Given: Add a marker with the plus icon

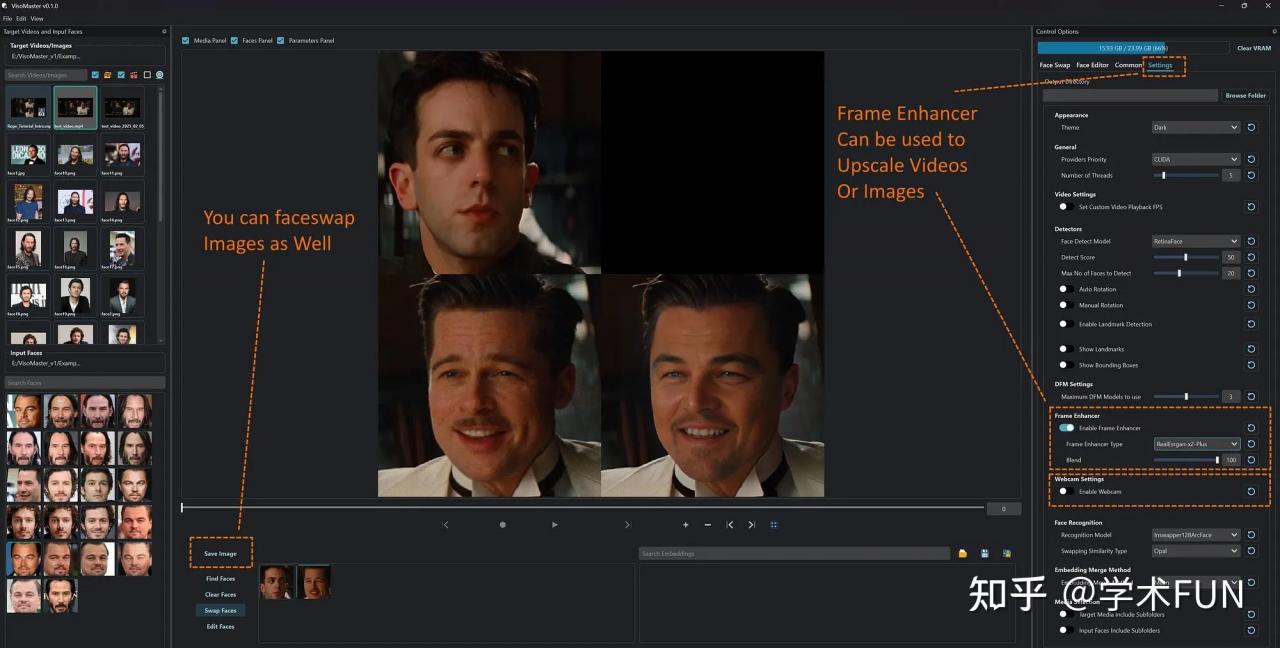Looking at the screenshot, I should [685, 525].
